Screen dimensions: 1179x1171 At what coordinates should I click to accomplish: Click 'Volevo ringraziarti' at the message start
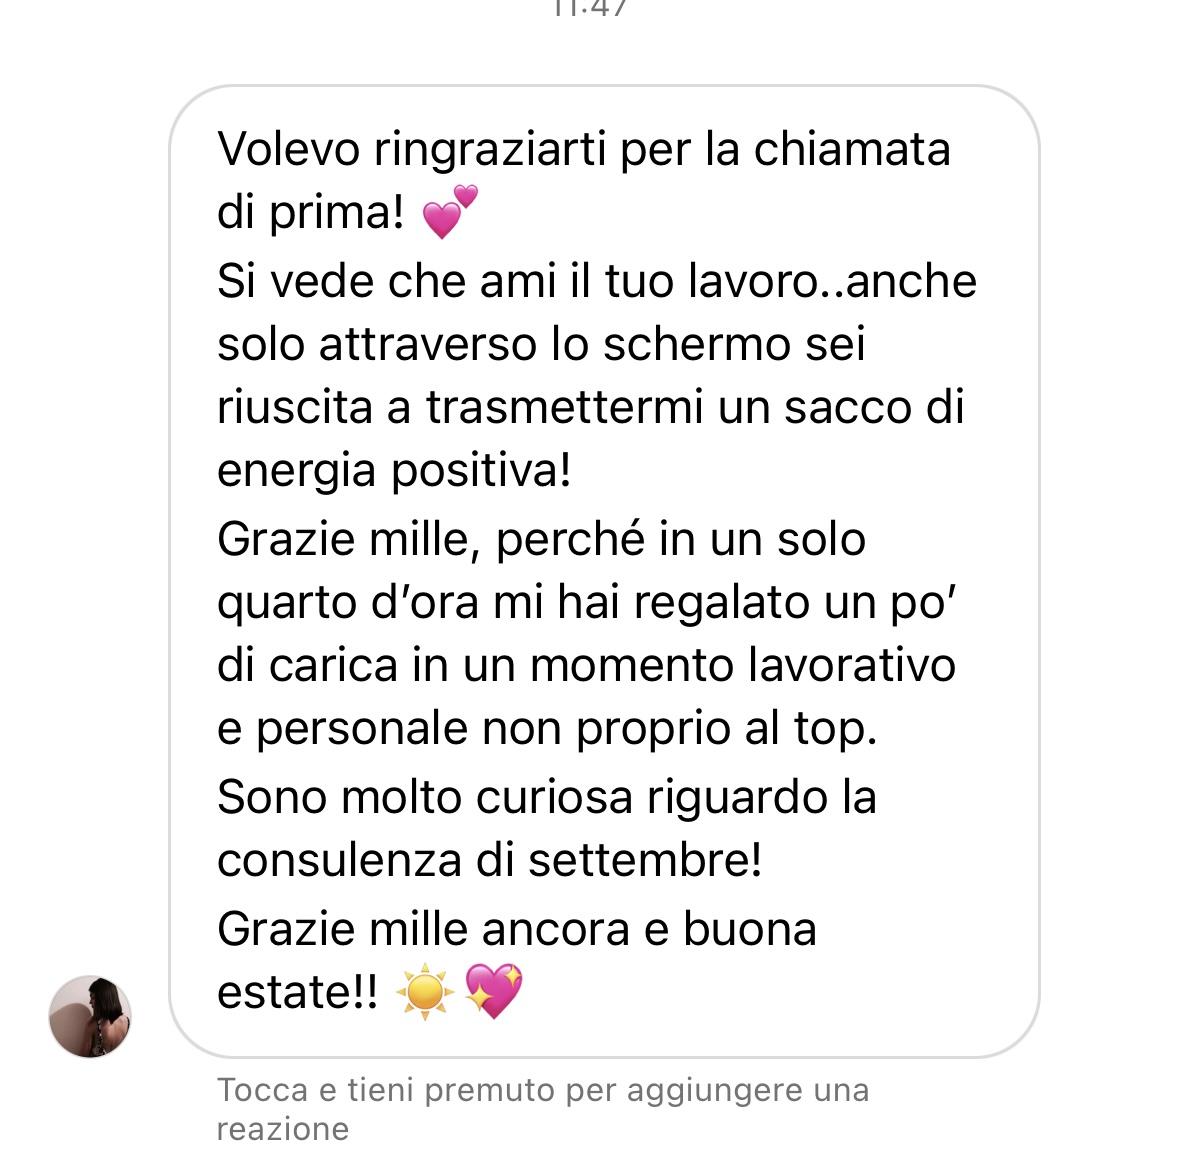click(x=411, y=149)
